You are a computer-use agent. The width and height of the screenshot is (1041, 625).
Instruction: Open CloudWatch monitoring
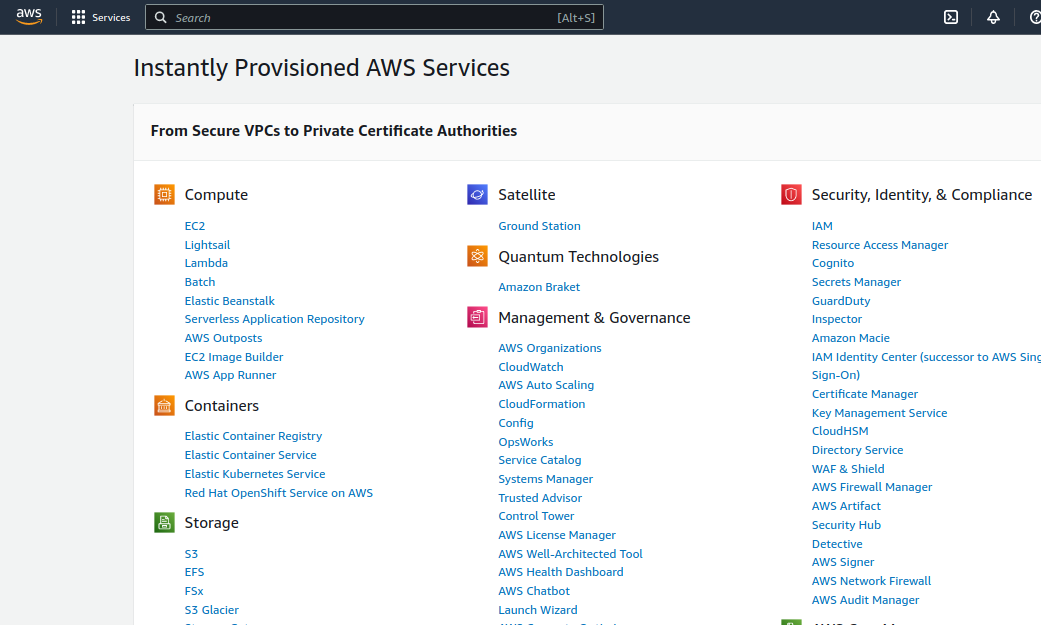point(530,367)
